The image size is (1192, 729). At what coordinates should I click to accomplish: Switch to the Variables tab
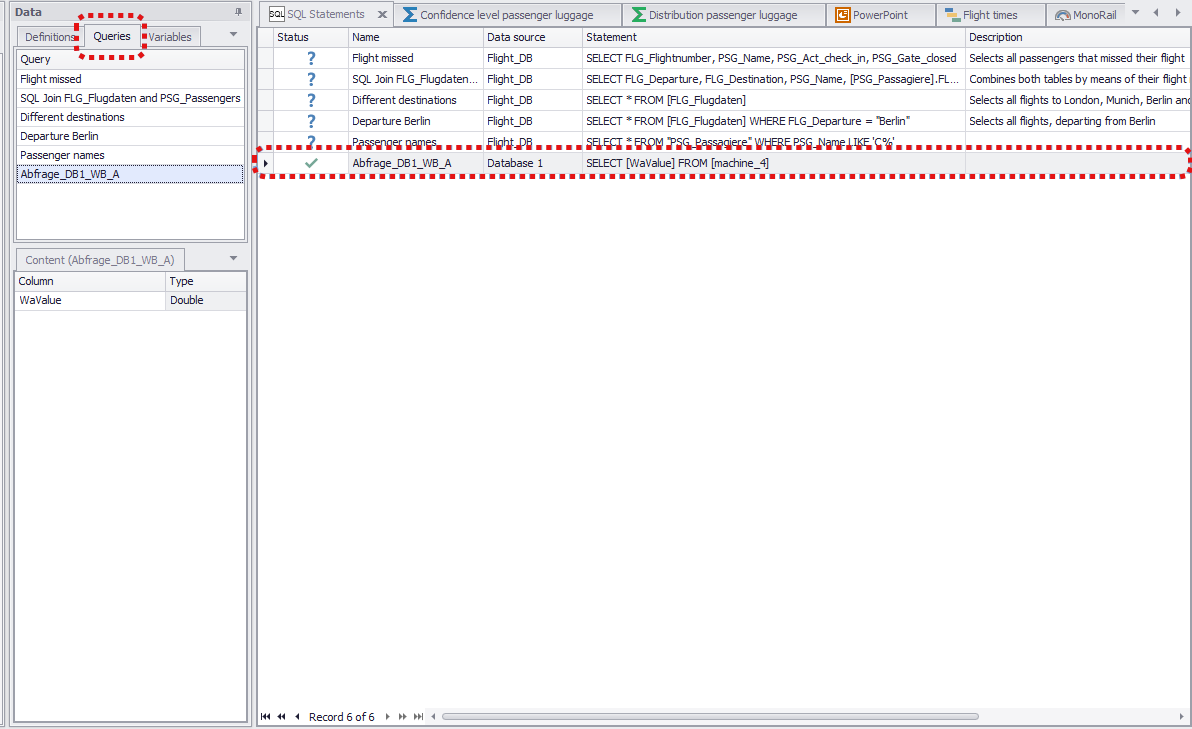pyautogui.click(x=170, y=36)
